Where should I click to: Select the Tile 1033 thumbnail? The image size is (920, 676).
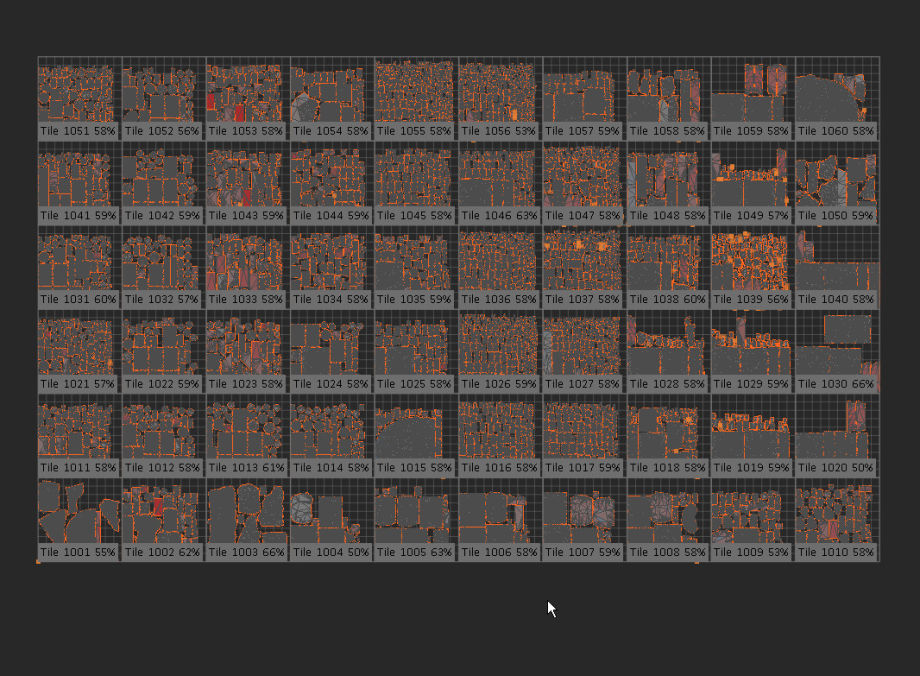247,260
